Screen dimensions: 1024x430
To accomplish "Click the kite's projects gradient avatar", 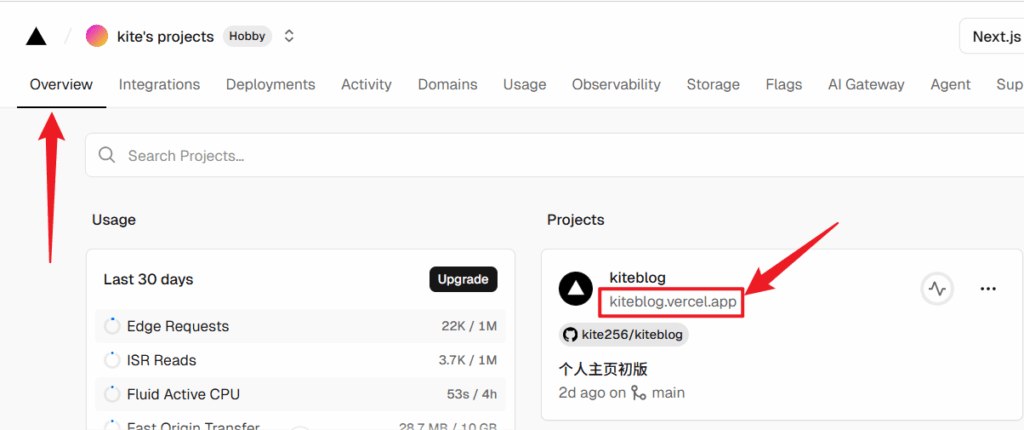I will tap(97, 36).
